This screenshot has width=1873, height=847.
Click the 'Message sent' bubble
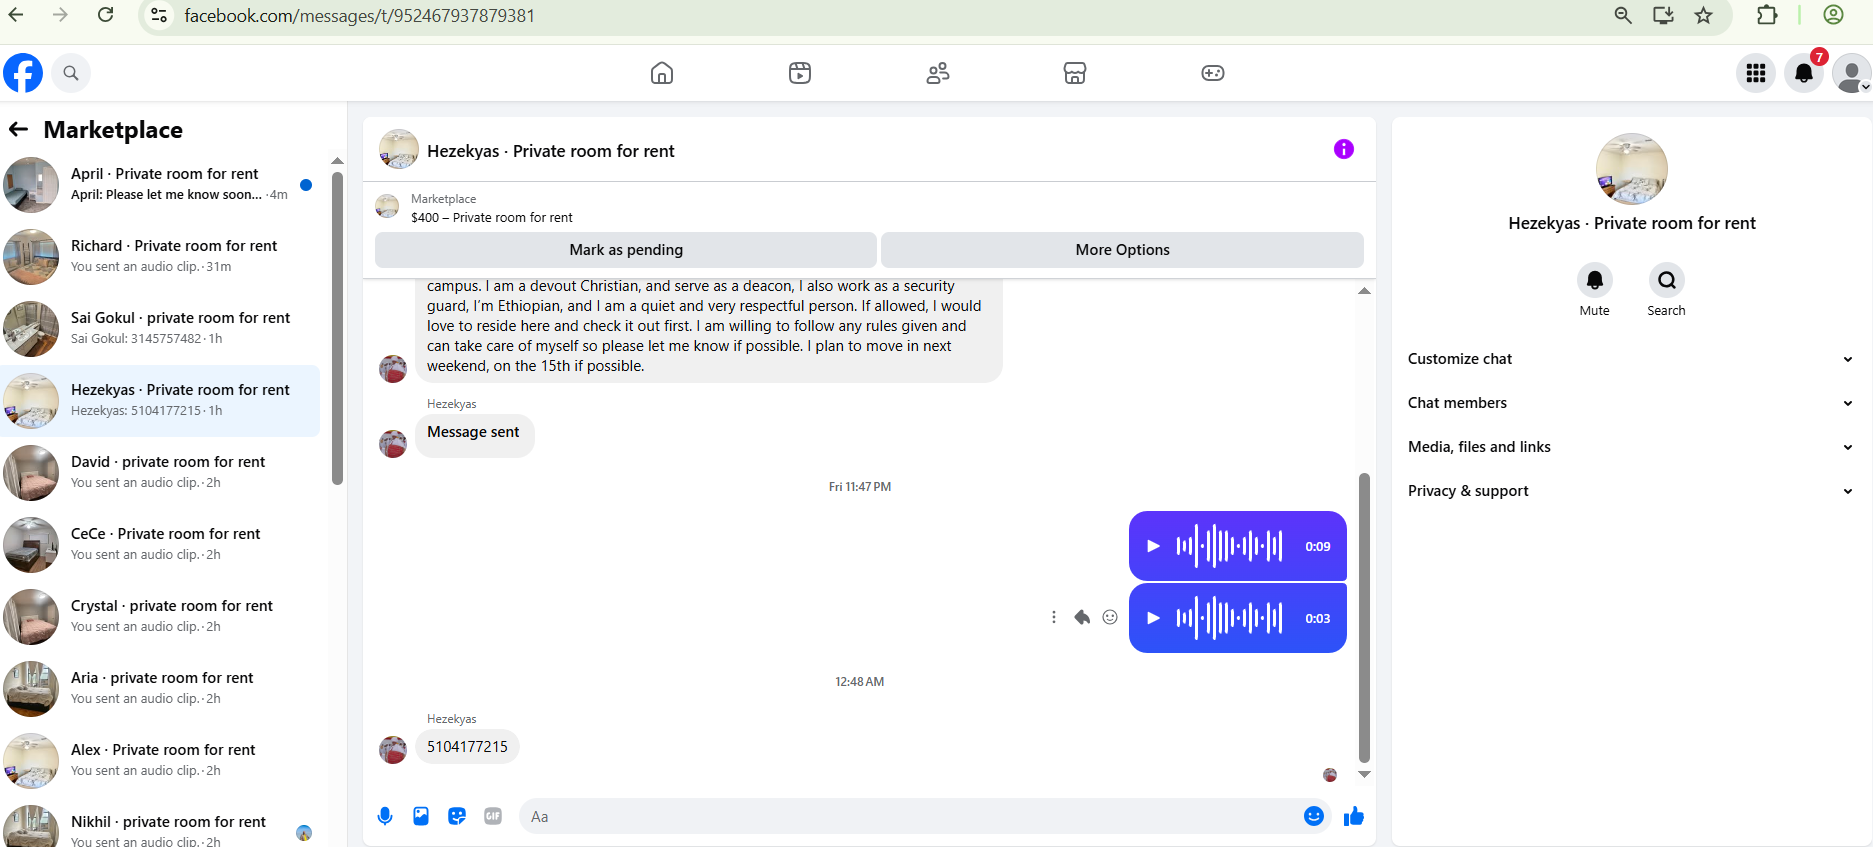[x=474, y=435]
